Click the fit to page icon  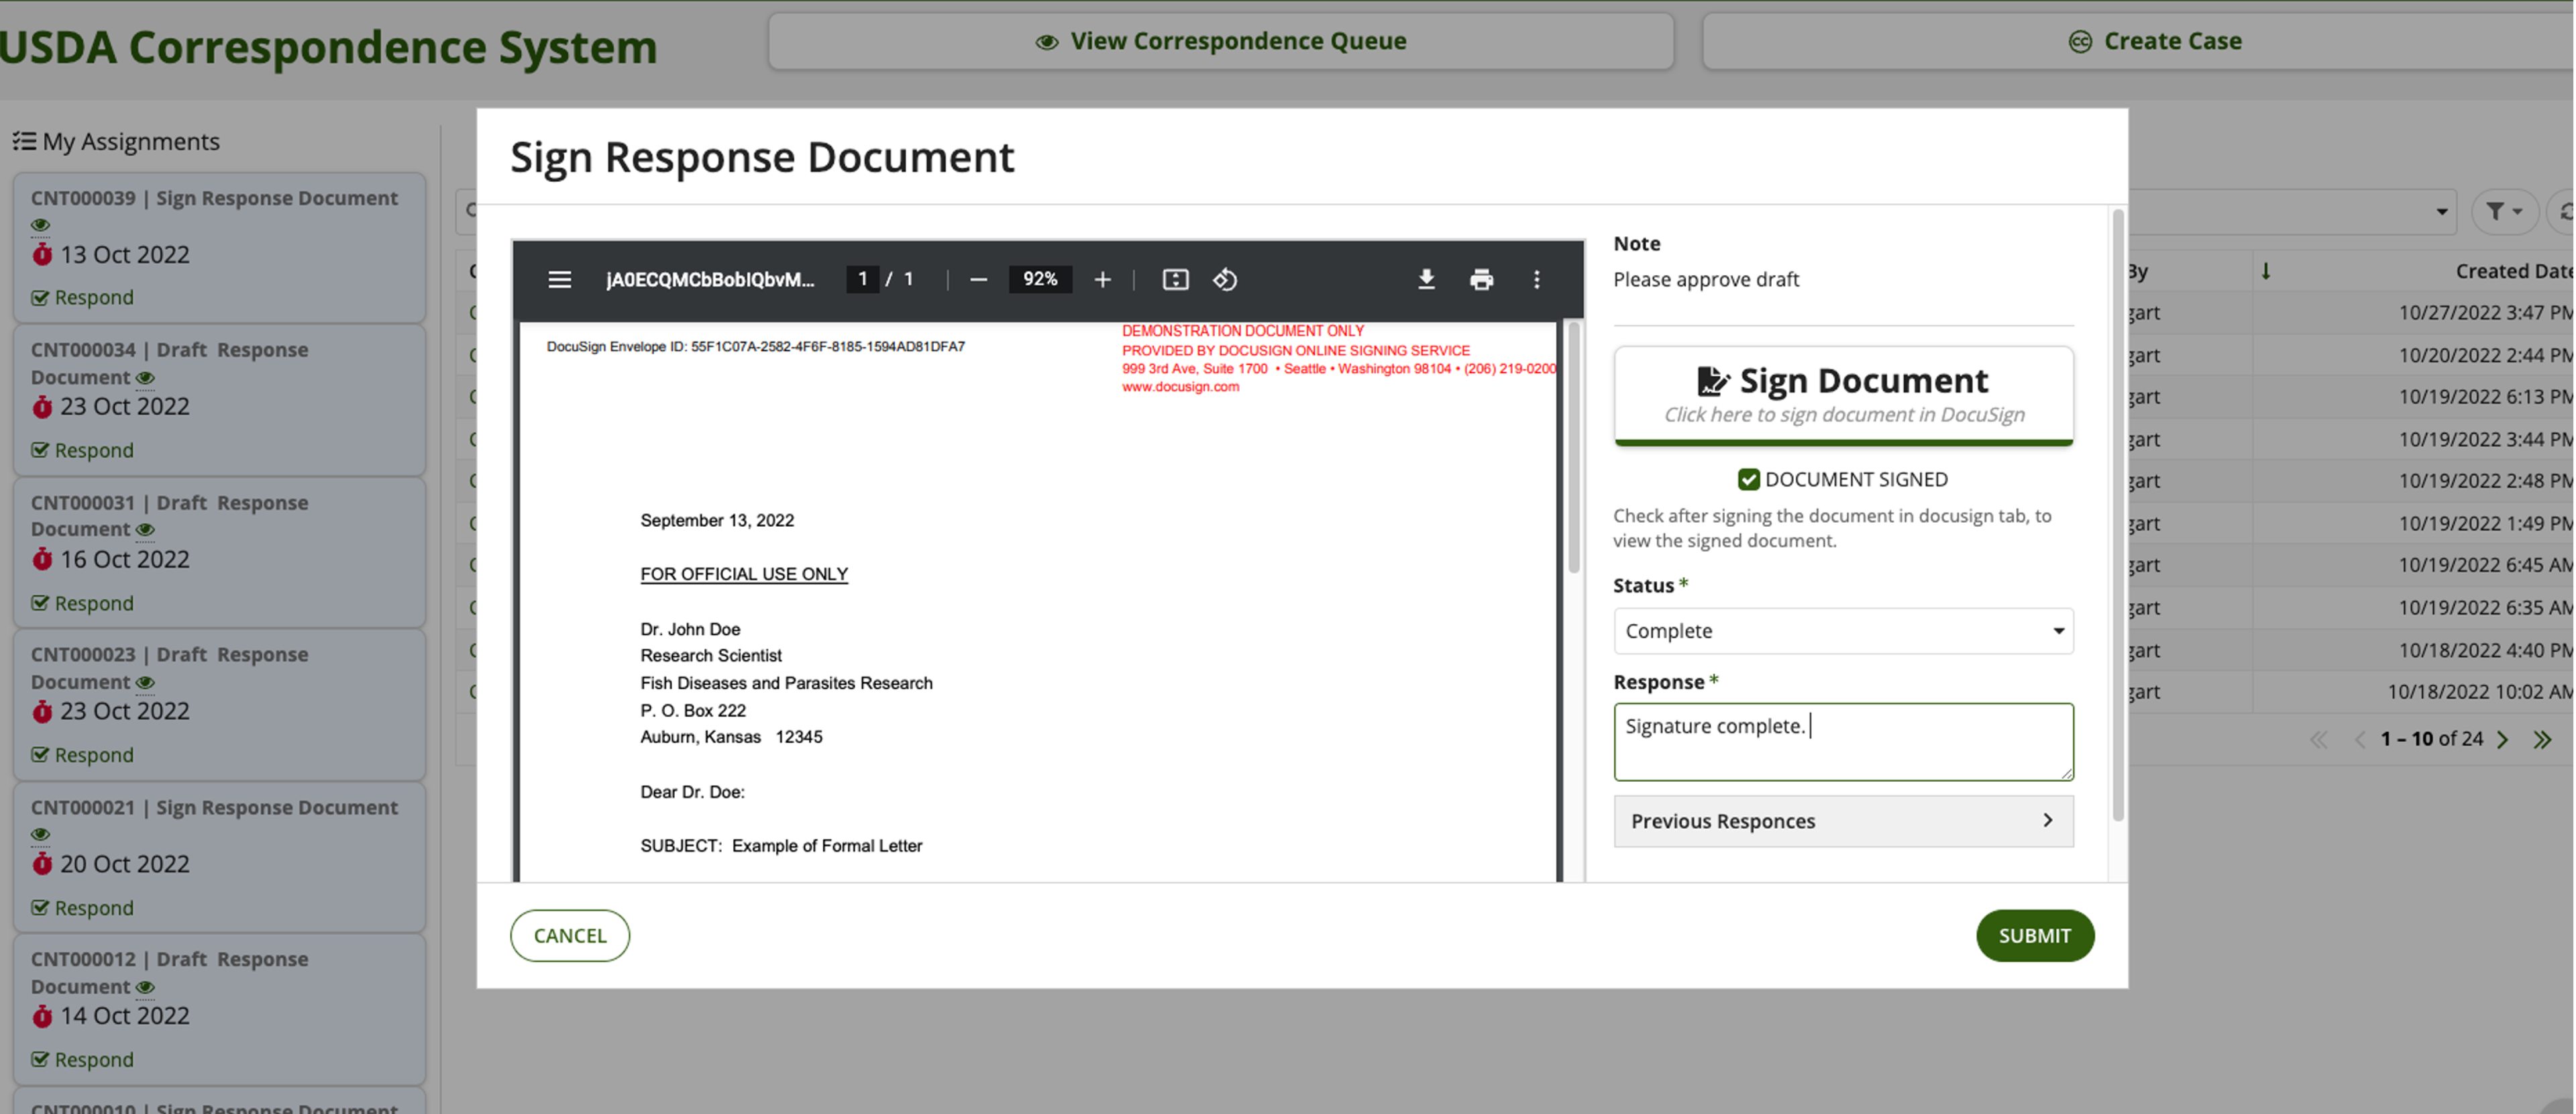click(x=1175, y=279)
